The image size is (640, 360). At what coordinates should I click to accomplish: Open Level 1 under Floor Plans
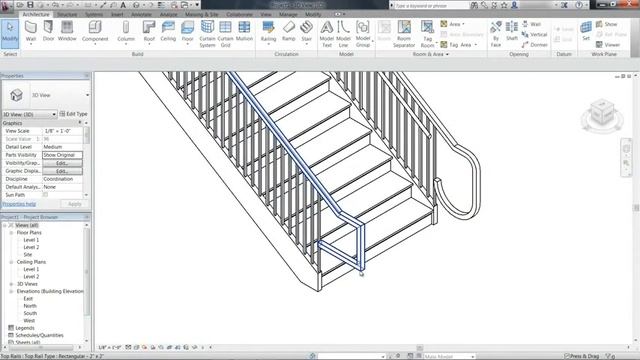click(x=31, y=240)
